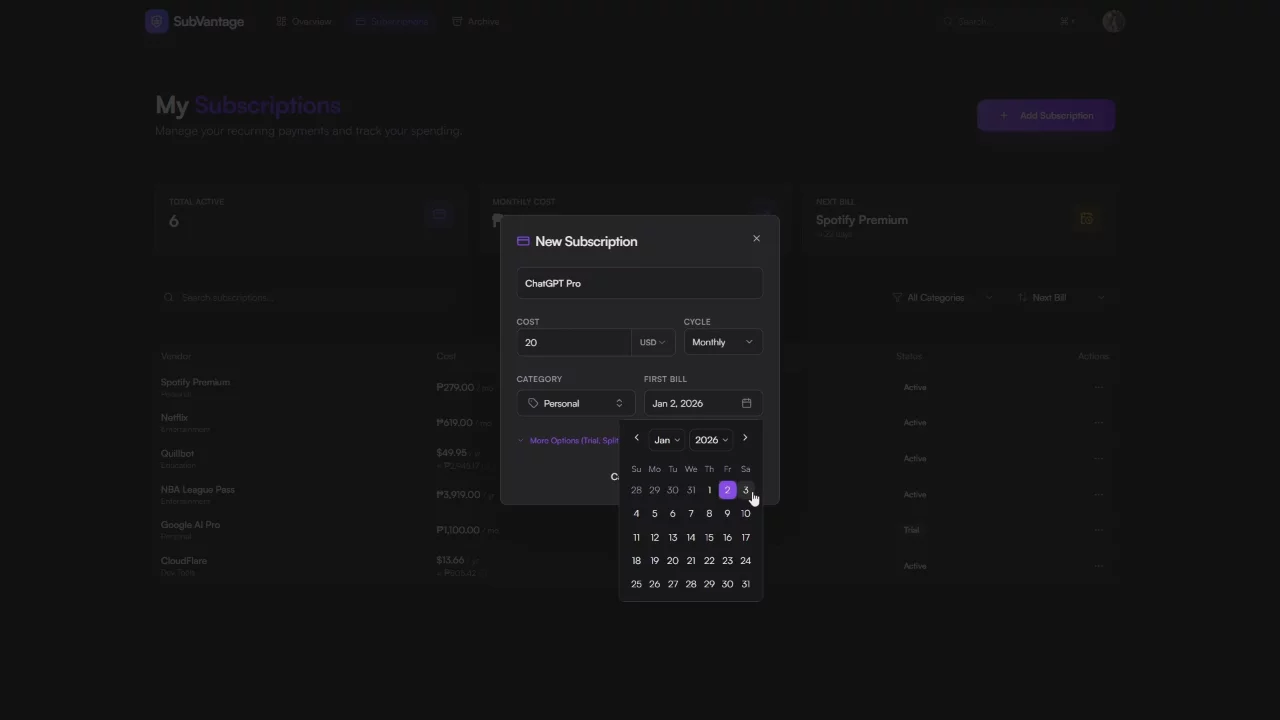Open the Monthly cycle dropdown

click(x=722, y=342)
